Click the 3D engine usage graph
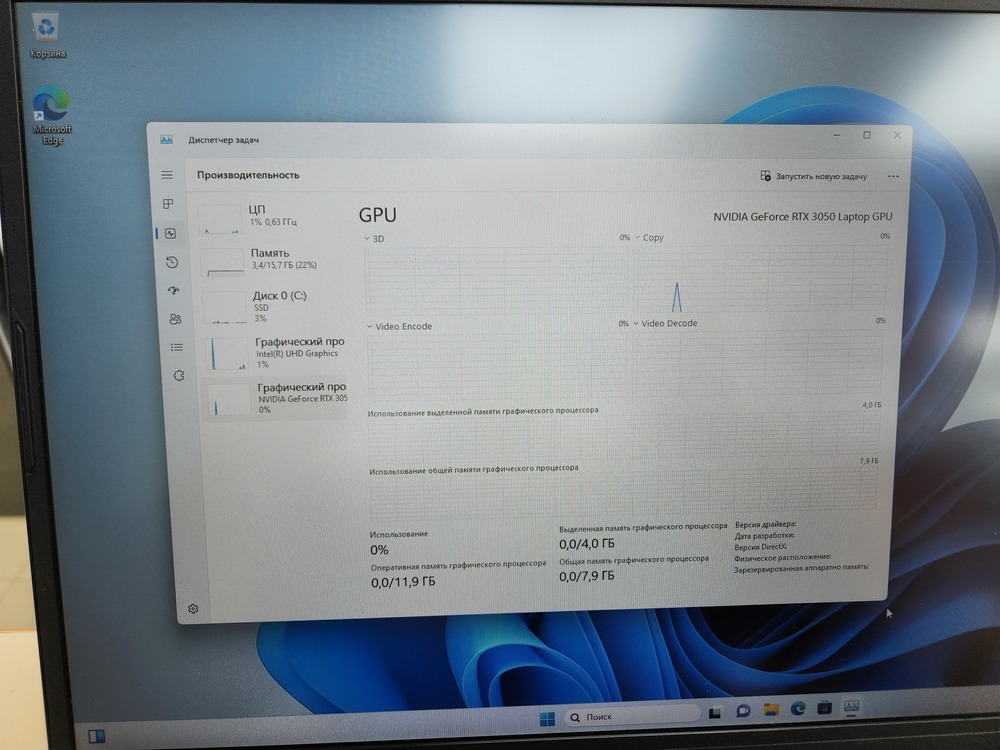 (496, 282)
